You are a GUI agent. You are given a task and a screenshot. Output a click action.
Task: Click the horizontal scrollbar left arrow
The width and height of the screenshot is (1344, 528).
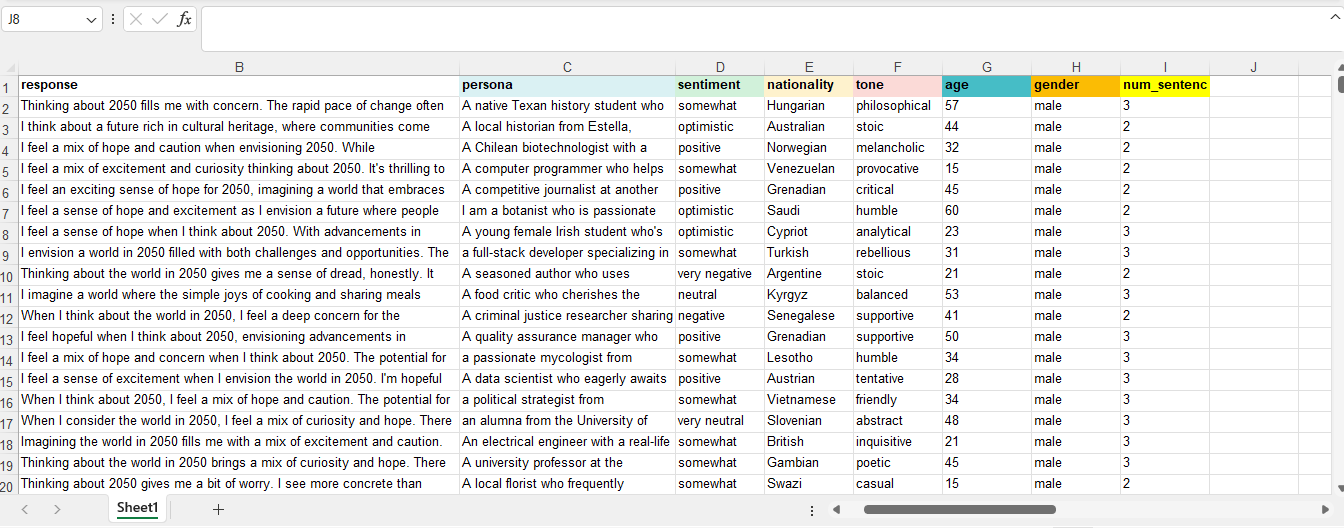837,509
